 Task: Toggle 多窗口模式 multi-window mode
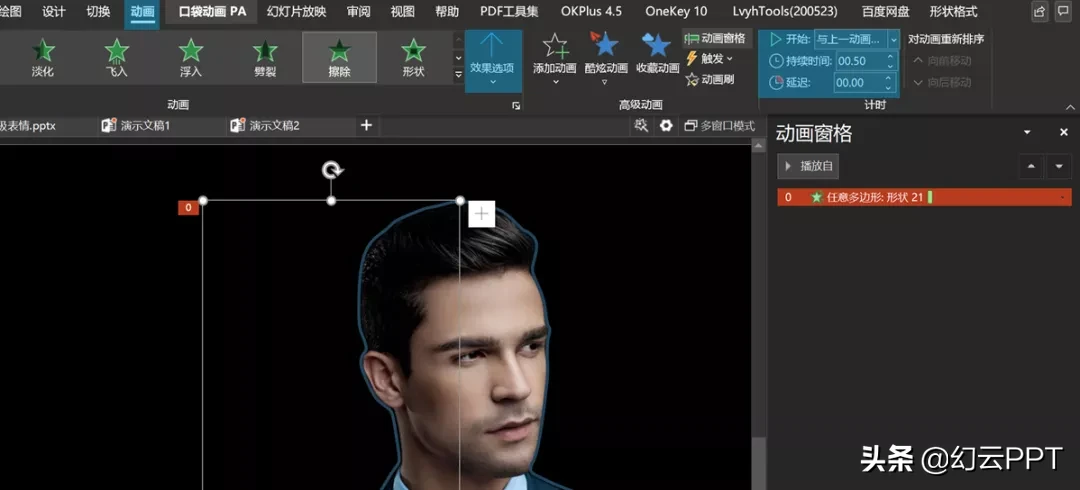tap(719, 126)
